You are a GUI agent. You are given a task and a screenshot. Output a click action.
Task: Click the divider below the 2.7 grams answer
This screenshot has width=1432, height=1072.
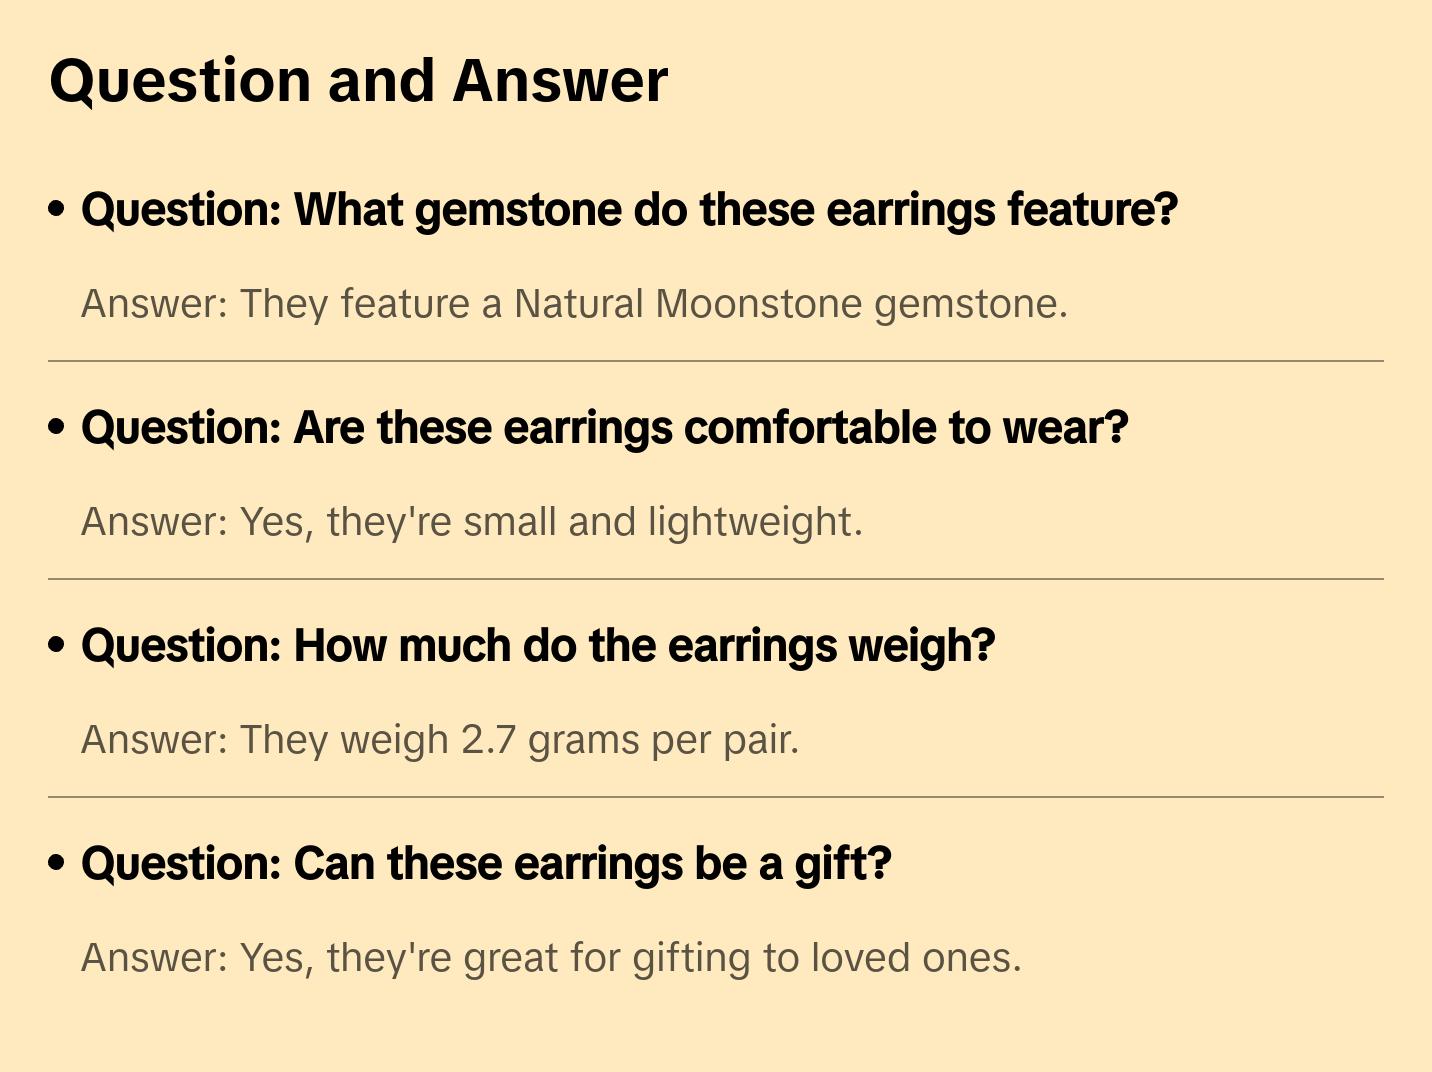(x=716, y=797)
